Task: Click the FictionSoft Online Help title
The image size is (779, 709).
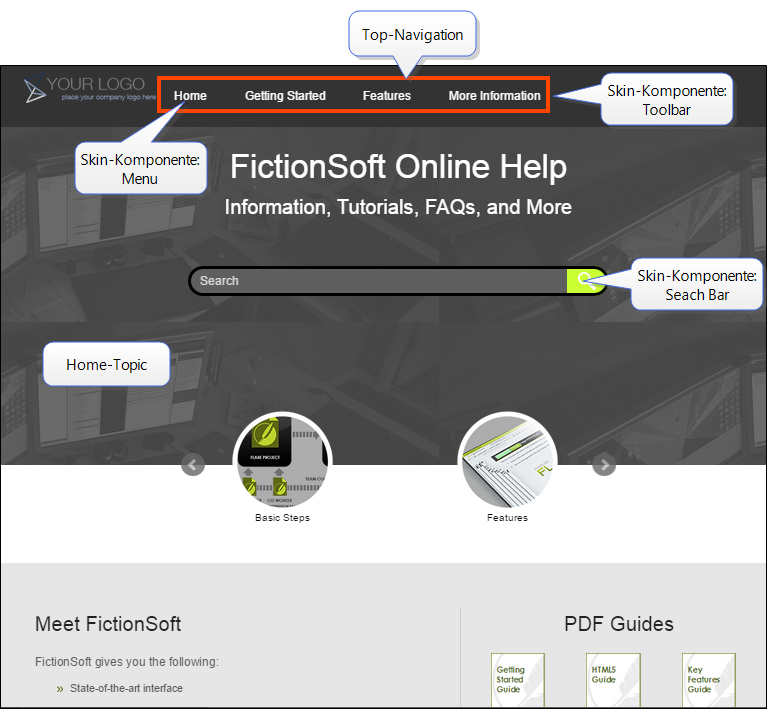Action: click(x=398, y=166)
